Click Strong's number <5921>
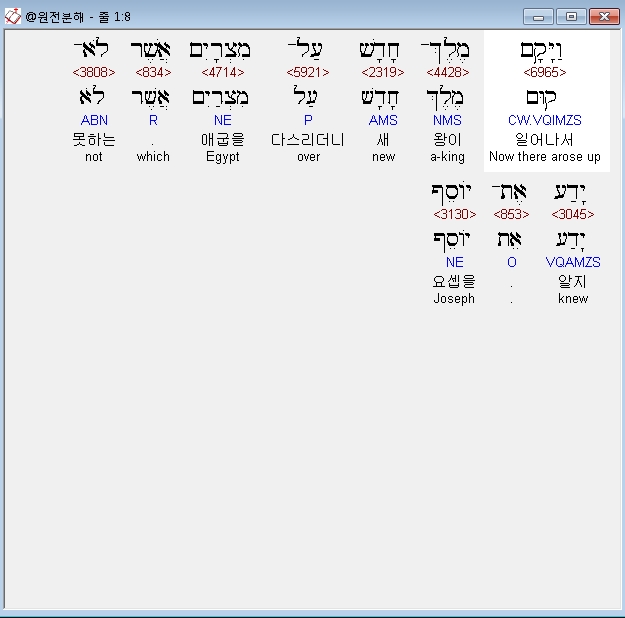 (308, 72)
